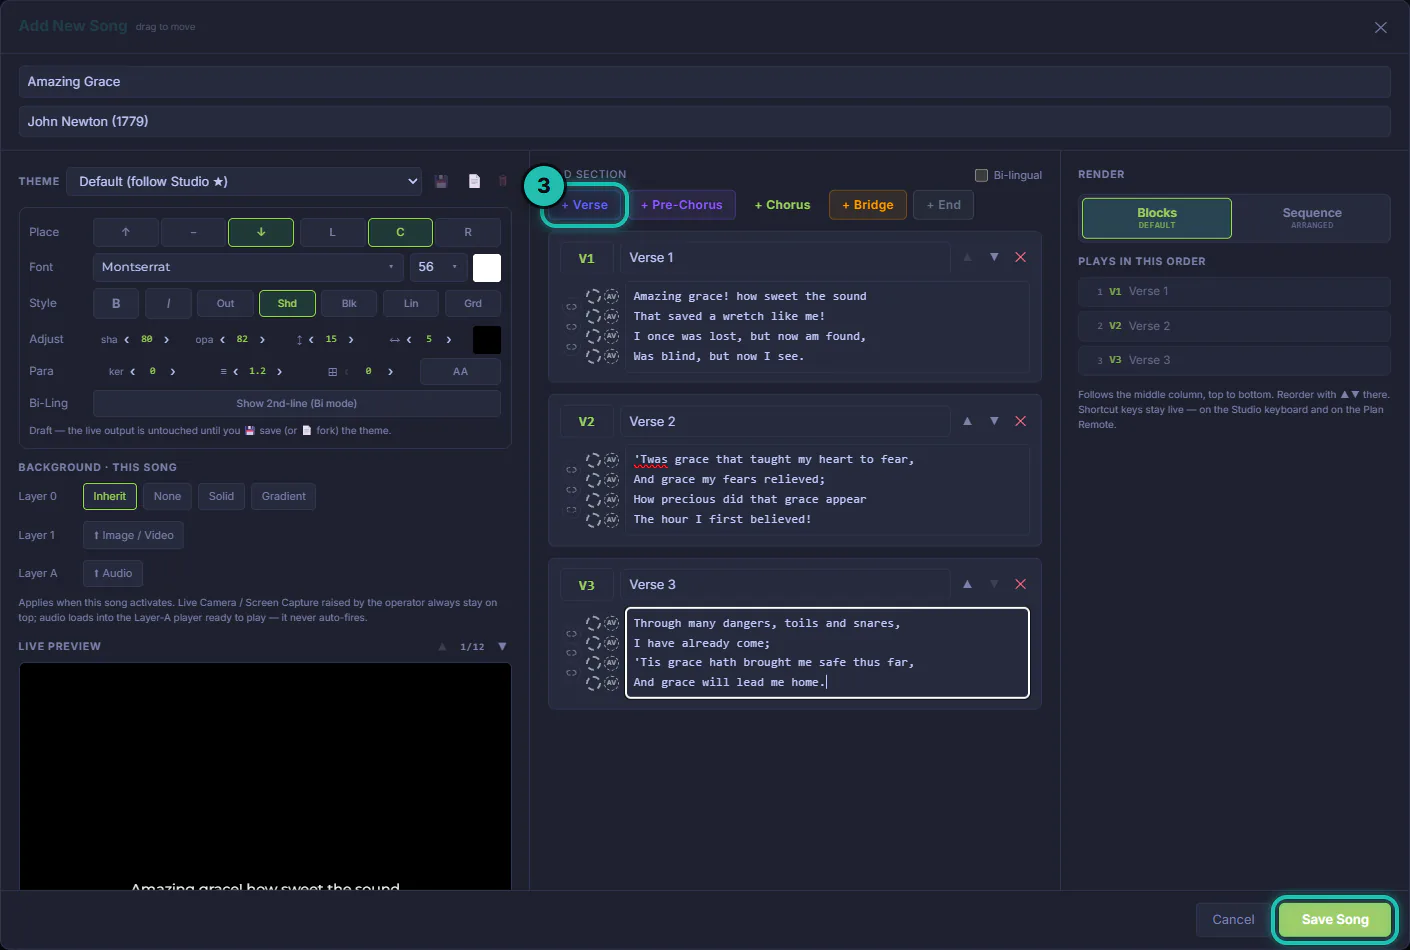Toggle bold text style
Image resolution: width=1410 pixels, height=950 pixels.
[116, 303]
